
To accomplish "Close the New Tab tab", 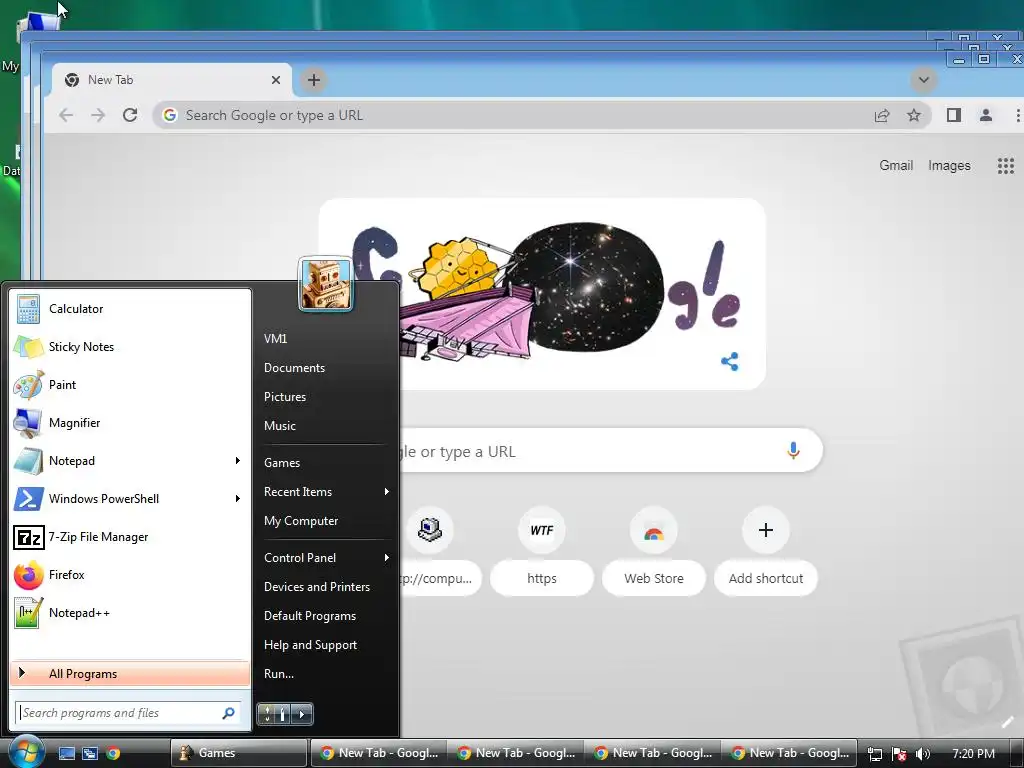I will click(x=276, y=80).
